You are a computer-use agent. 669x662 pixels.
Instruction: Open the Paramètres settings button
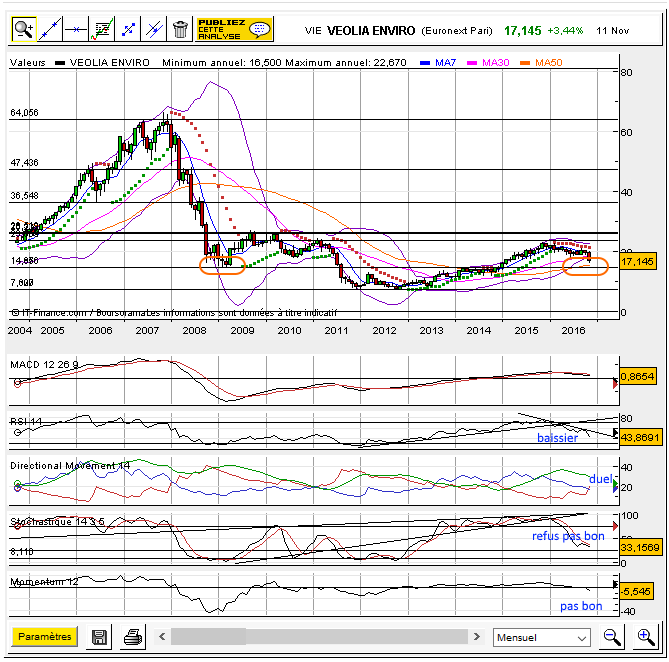45,637
